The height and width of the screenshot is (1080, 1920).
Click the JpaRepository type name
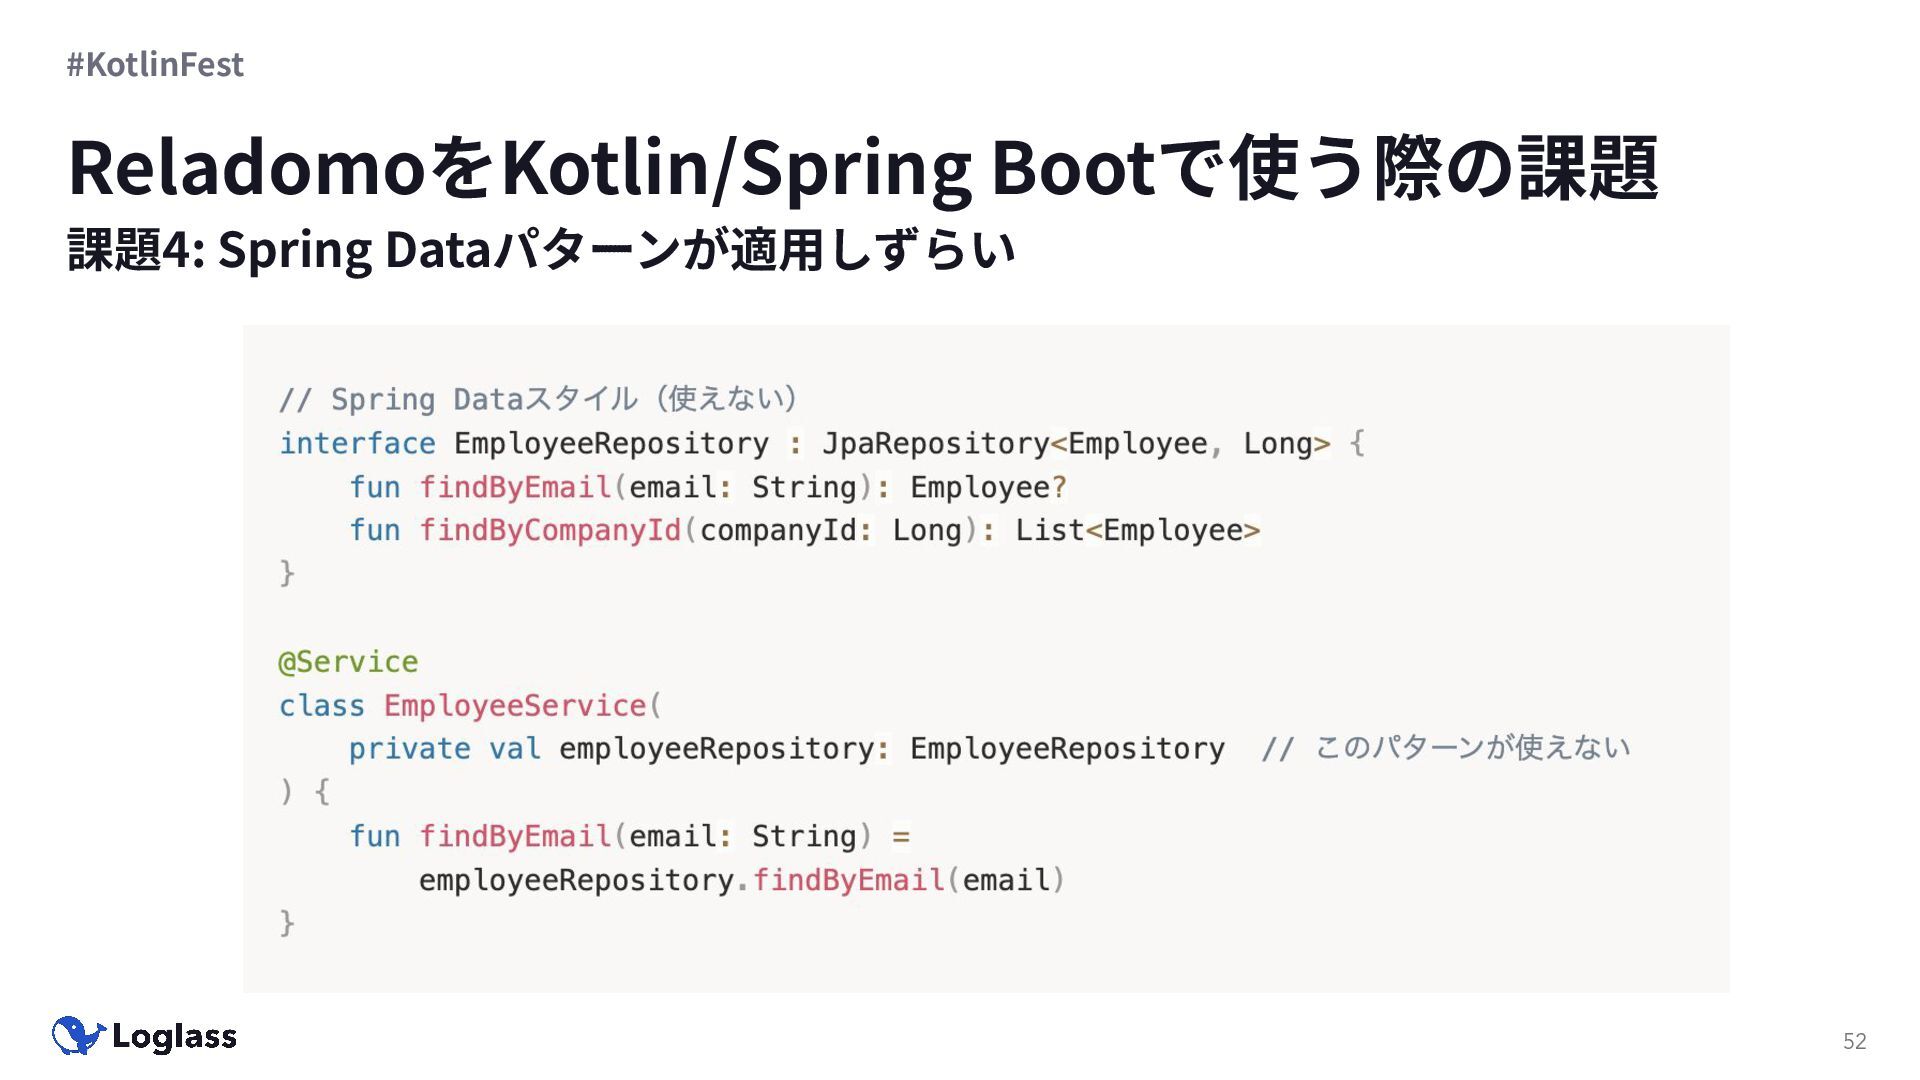(x=935, y=443)
